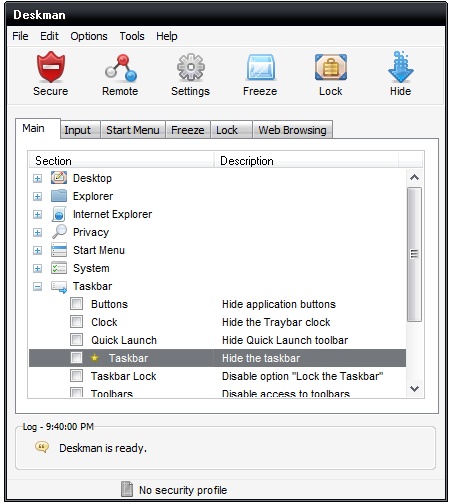
Task: Select the Explorer folder icon
Action: click(x=59, y=196)
